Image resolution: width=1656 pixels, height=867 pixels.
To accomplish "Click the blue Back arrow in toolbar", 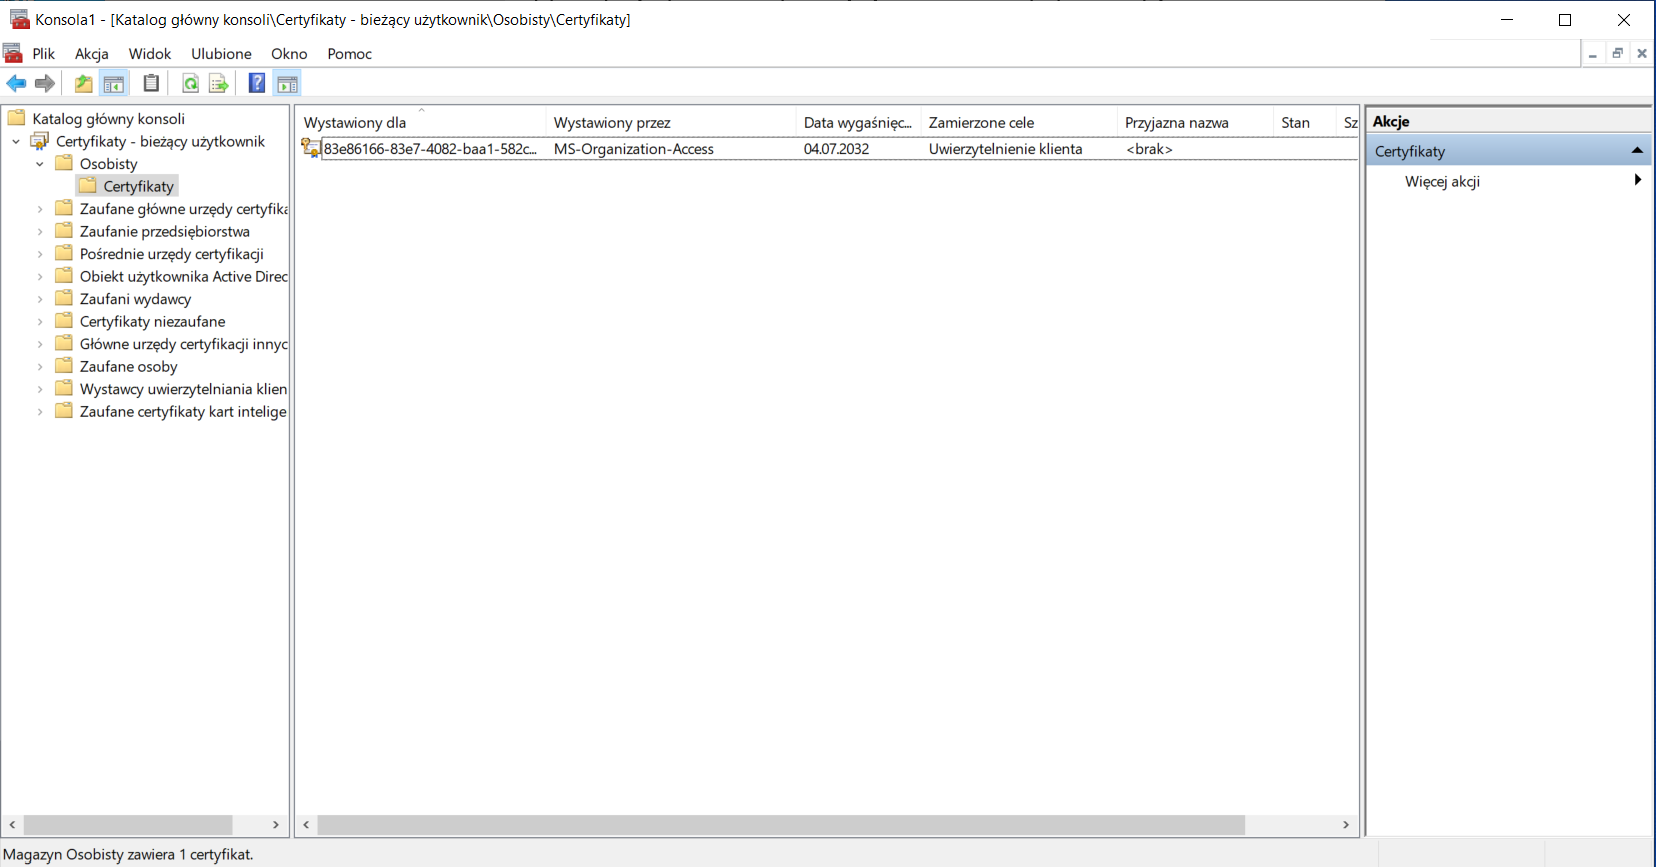I will [16, 84].
